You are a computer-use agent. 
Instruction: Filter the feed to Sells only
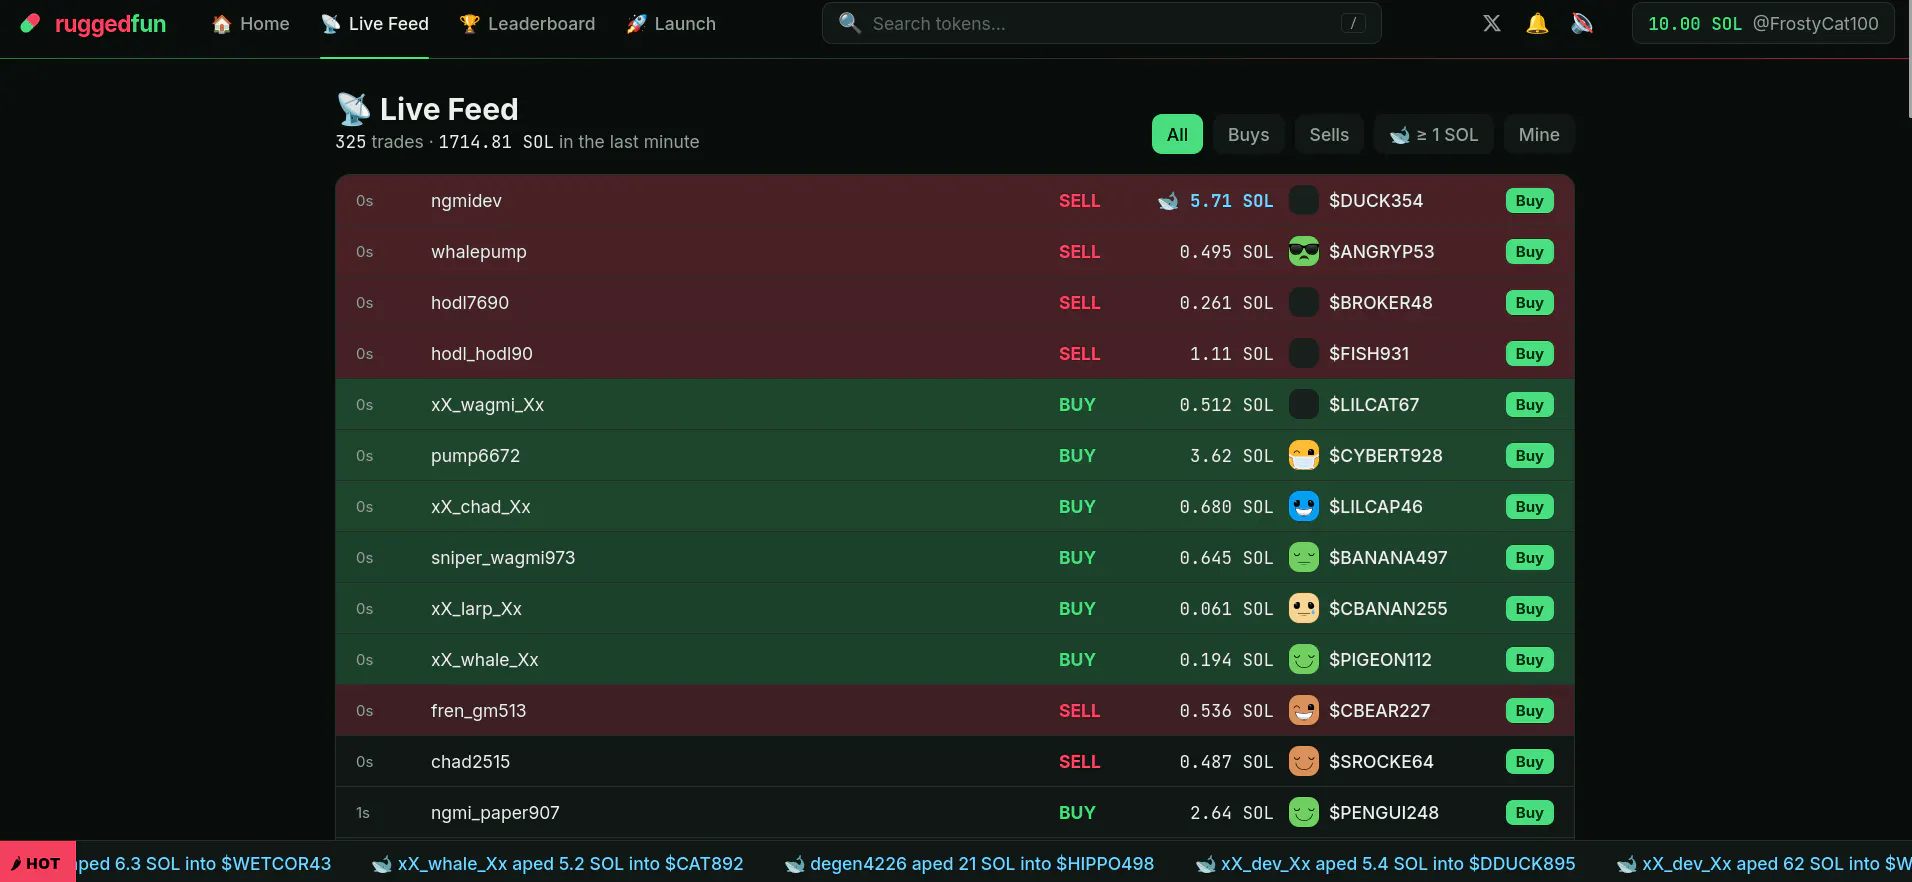[x=1329, y=135]
